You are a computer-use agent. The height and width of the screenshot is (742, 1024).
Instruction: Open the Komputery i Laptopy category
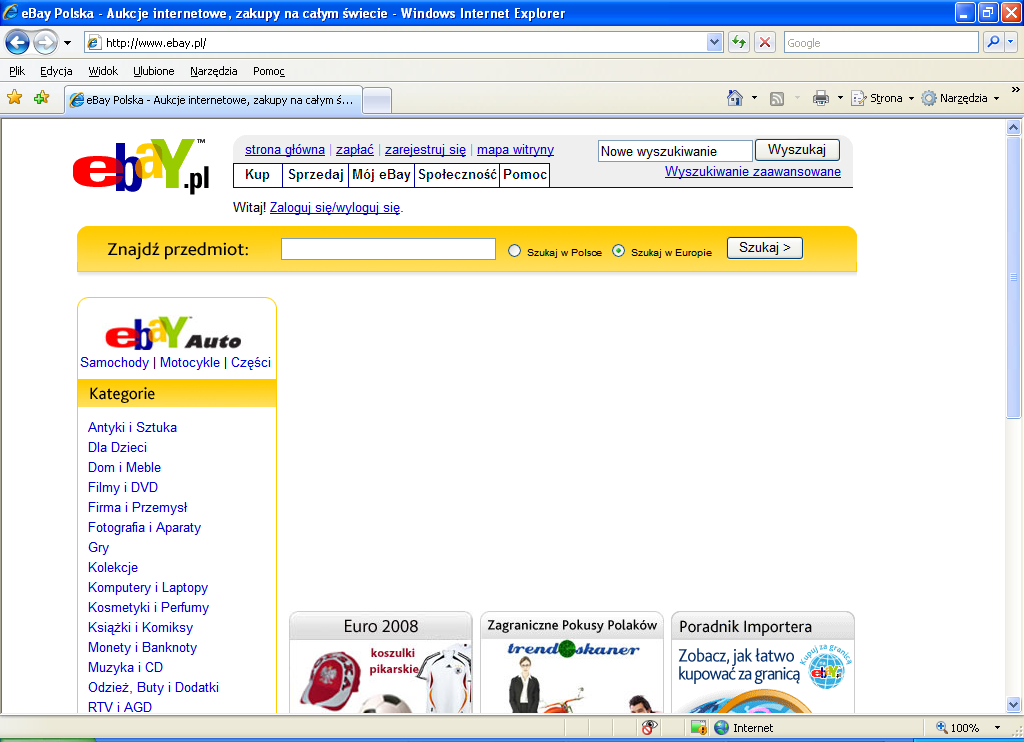pyautogui.click(x=148, y=587)
